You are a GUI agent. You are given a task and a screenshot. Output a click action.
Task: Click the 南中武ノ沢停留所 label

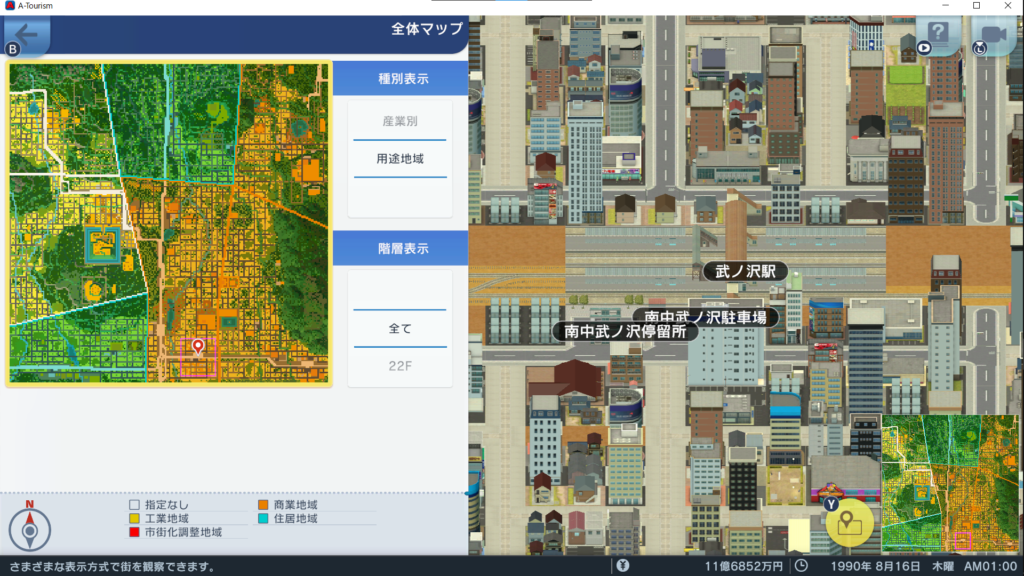point(625,331)
